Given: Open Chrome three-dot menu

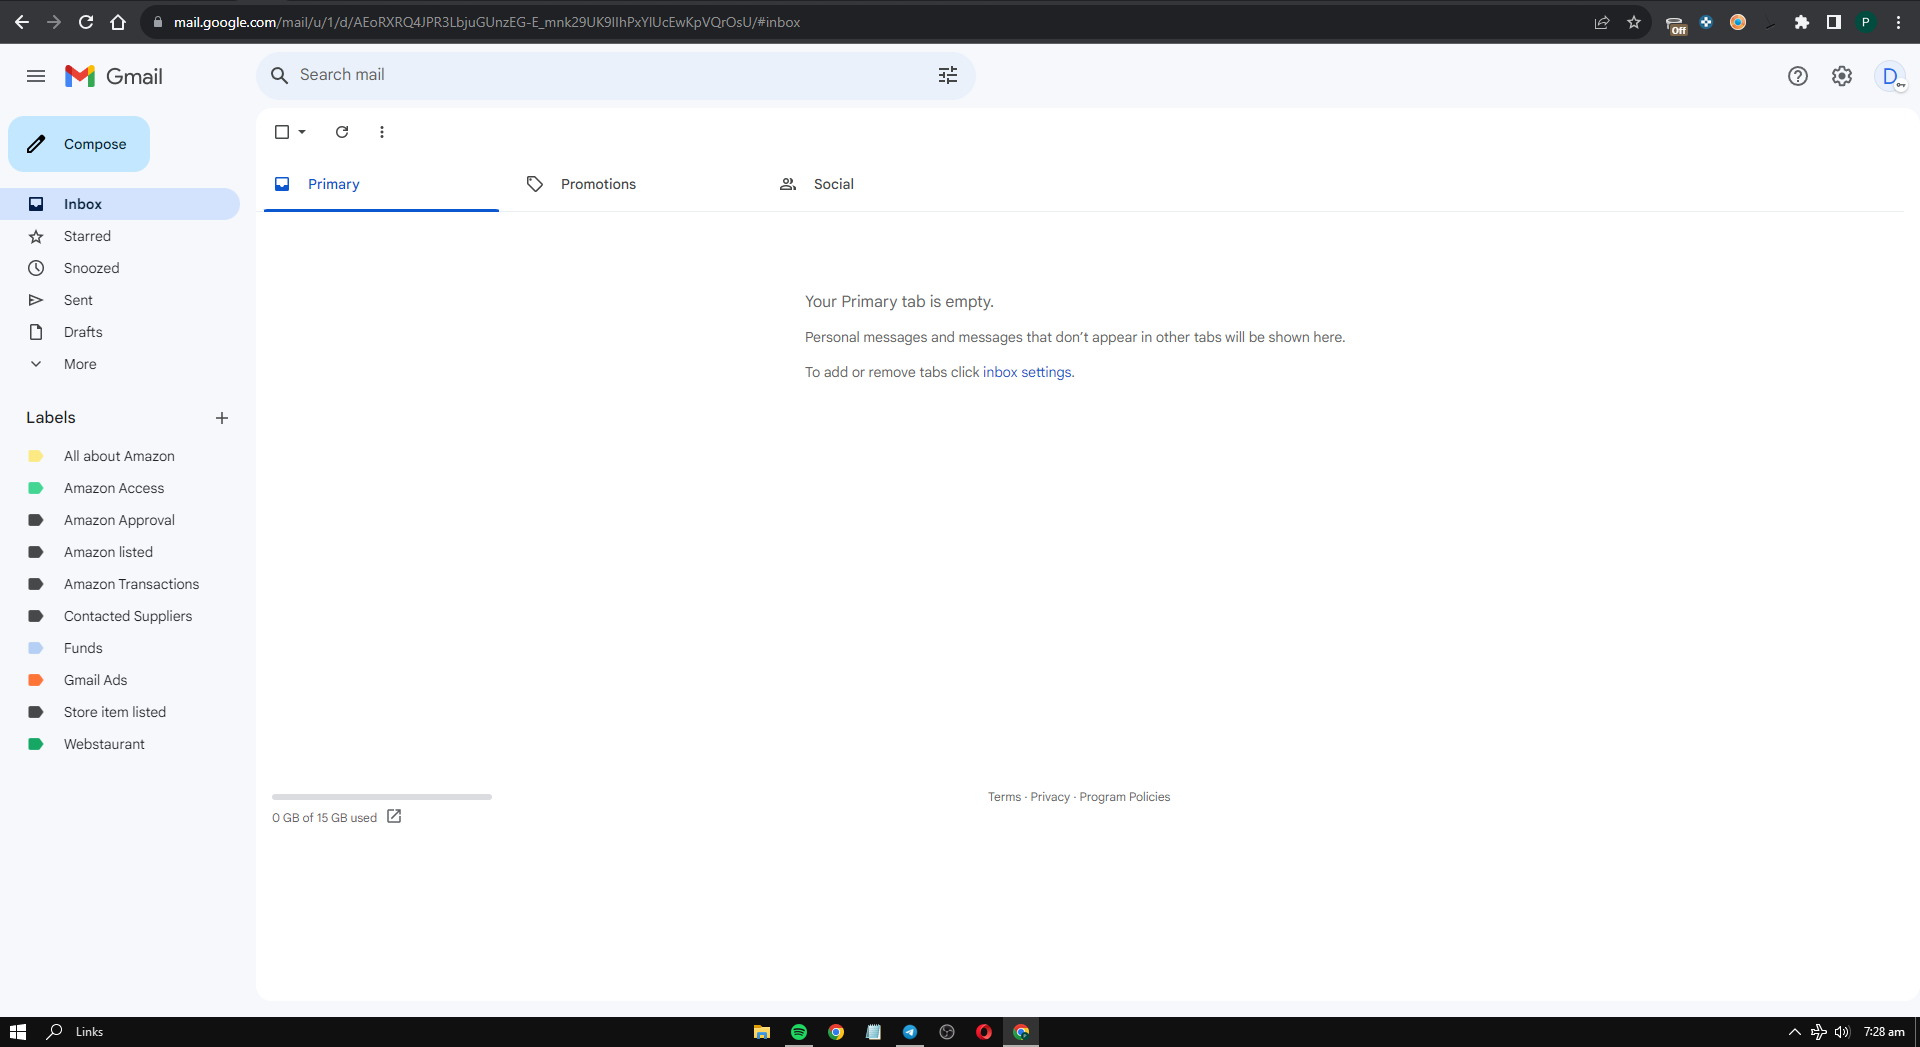Looking at the screenshot, I should click(1898, 22).
